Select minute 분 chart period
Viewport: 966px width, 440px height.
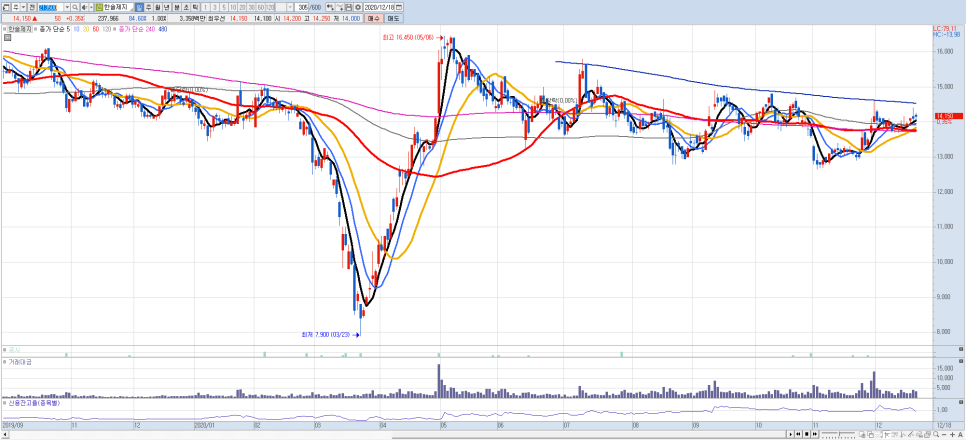pyautogui.click(x=177, y=7)
